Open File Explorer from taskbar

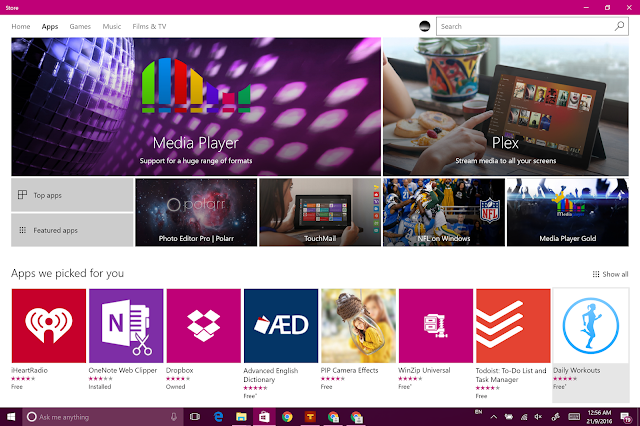241,417
